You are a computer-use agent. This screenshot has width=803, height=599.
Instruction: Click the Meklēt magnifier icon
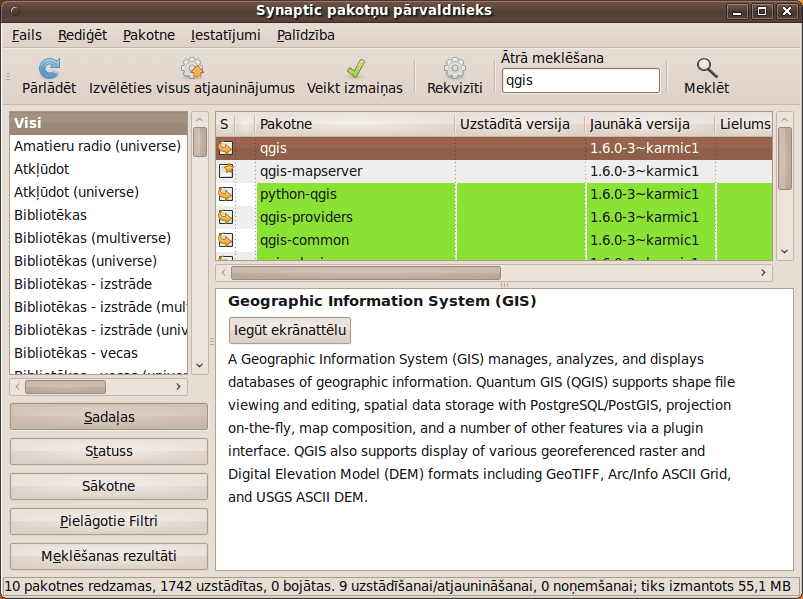tap(707, 68)
